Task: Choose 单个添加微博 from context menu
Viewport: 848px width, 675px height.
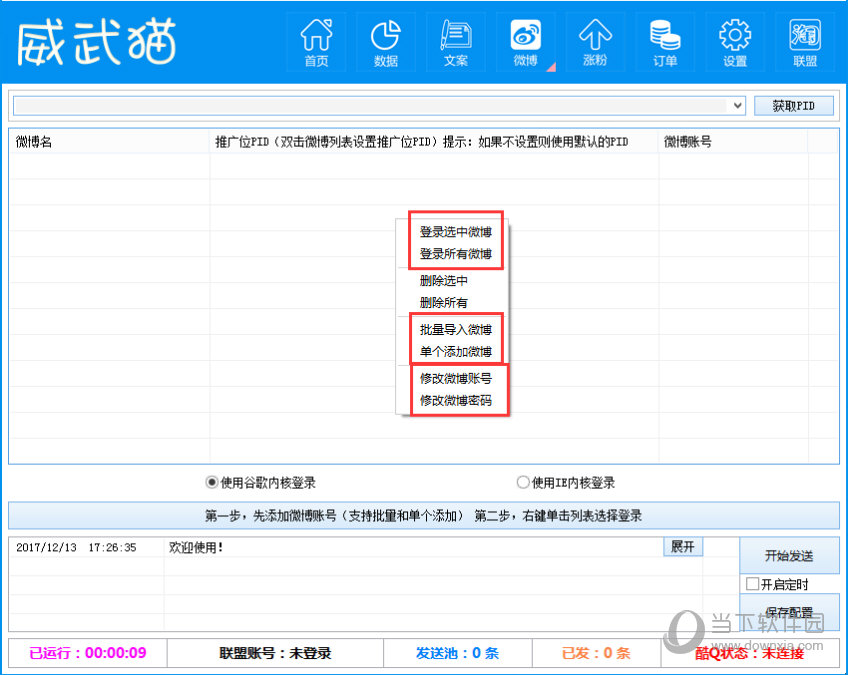Action: [455, 352]
